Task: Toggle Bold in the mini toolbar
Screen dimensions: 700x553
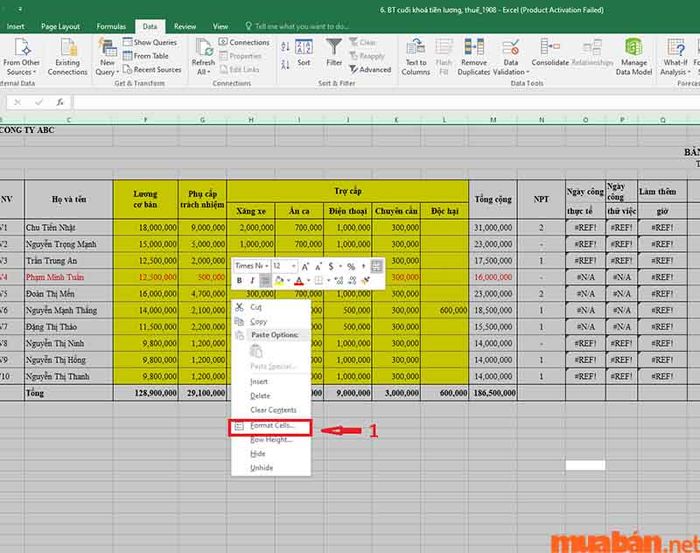Action: click(x=239, y=280)
